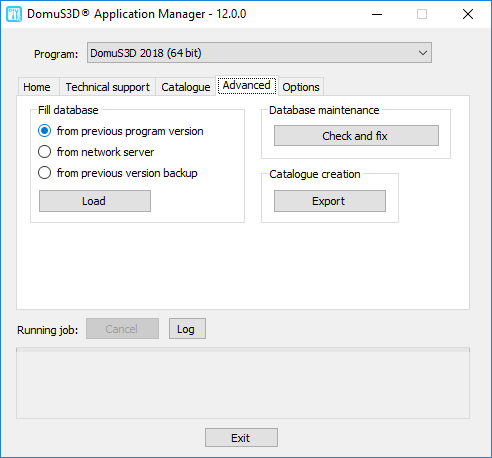Open the Technical support tab
The height and width of the screenshot is (458, 492).
pos(108,87)
